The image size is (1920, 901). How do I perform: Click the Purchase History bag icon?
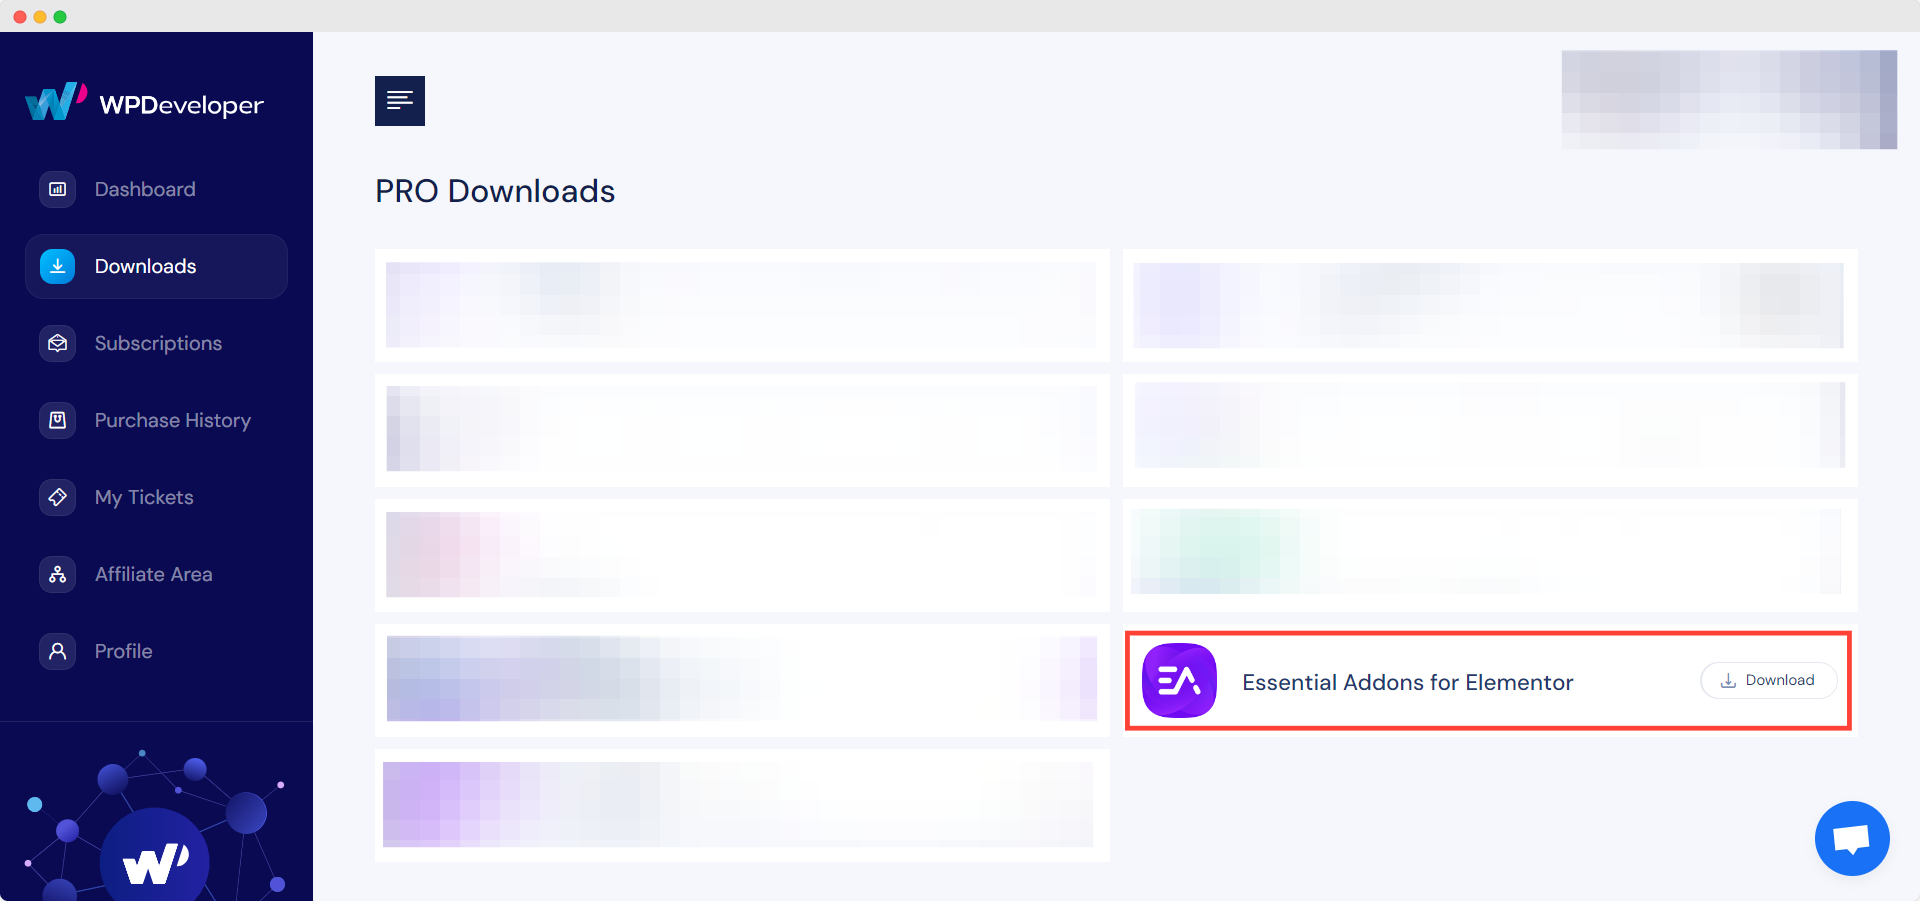pyautogui.click(x=58, y=420)
